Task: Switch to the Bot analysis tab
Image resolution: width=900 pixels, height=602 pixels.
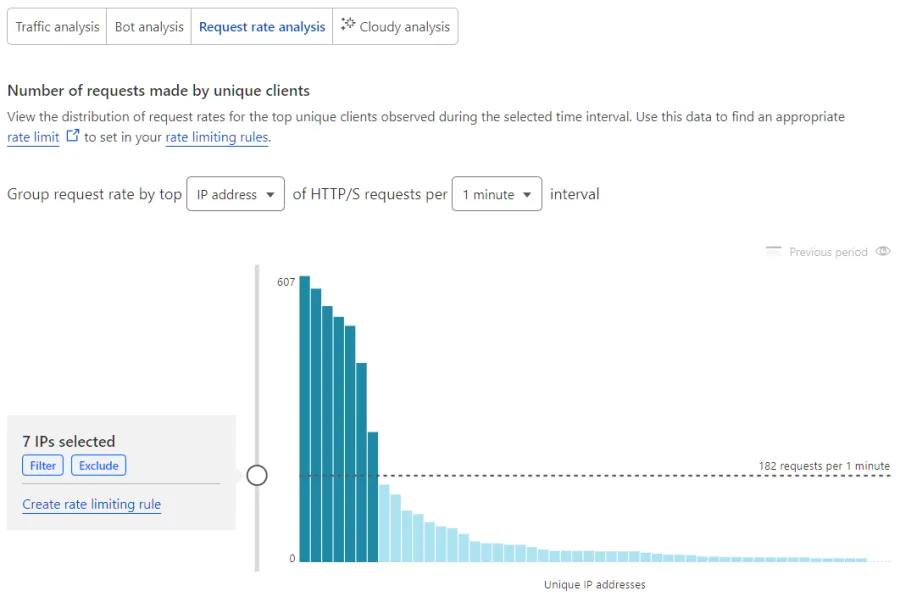Action: [148, 26]
